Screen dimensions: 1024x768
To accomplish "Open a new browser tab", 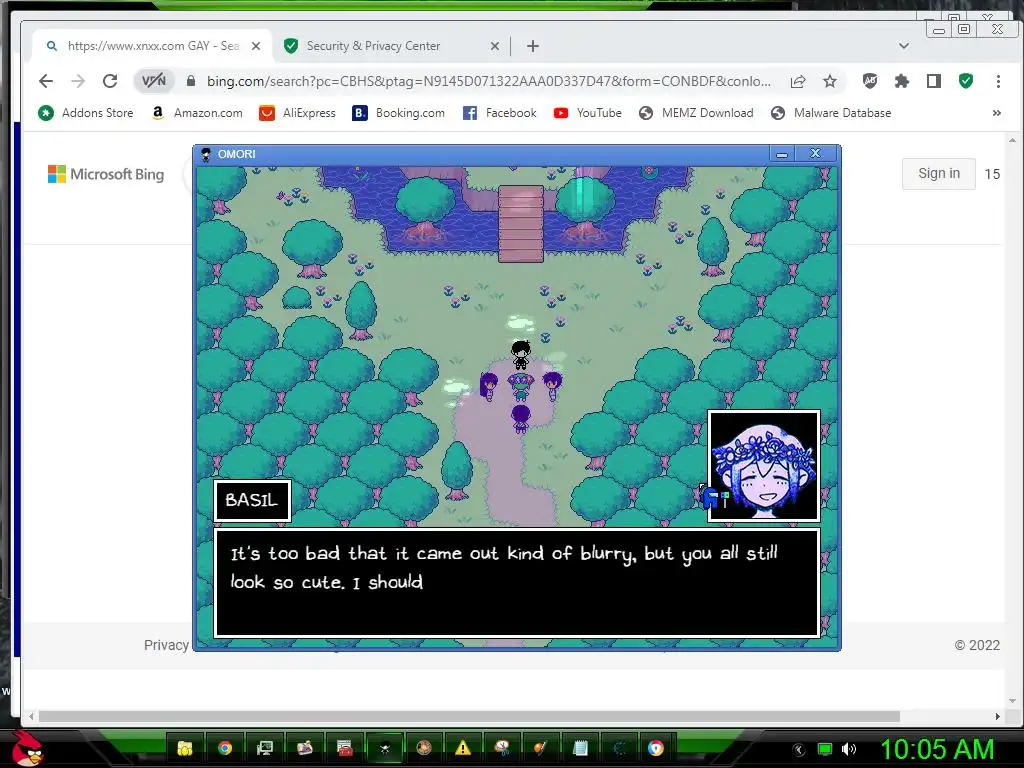I will tap(533, 46).
